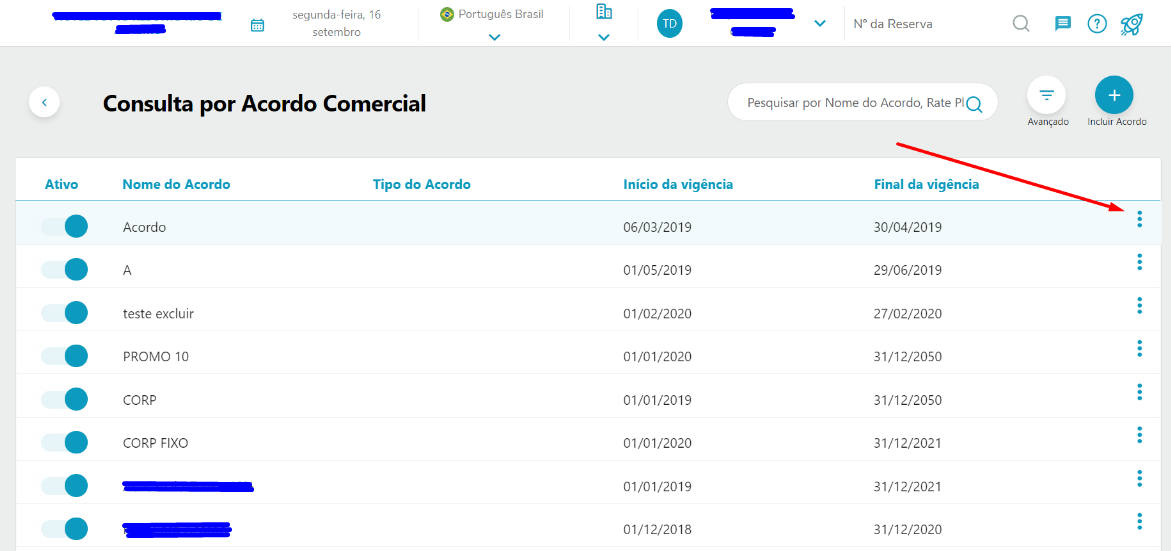This screenshot has width=1171, height=551.
Task: Click the Incluir Acordo plus button
Action: pos(1114,96)
